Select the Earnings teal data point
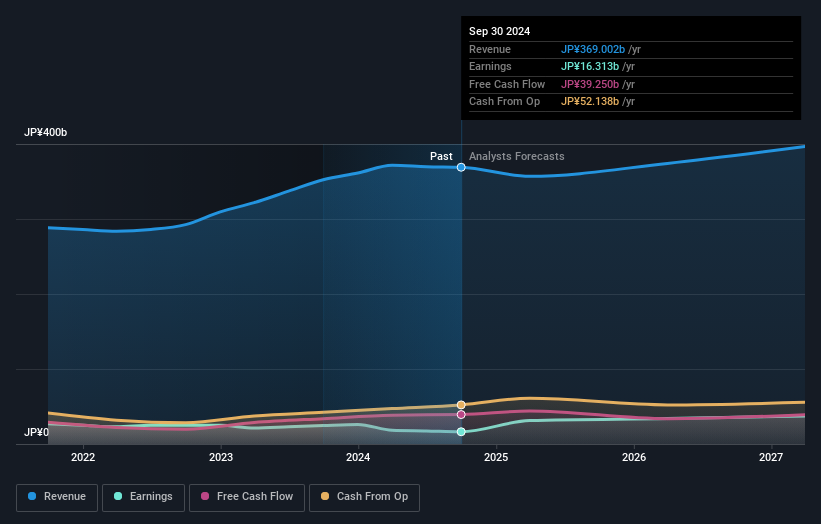This screenshot has width=821, height=524. 461,432
